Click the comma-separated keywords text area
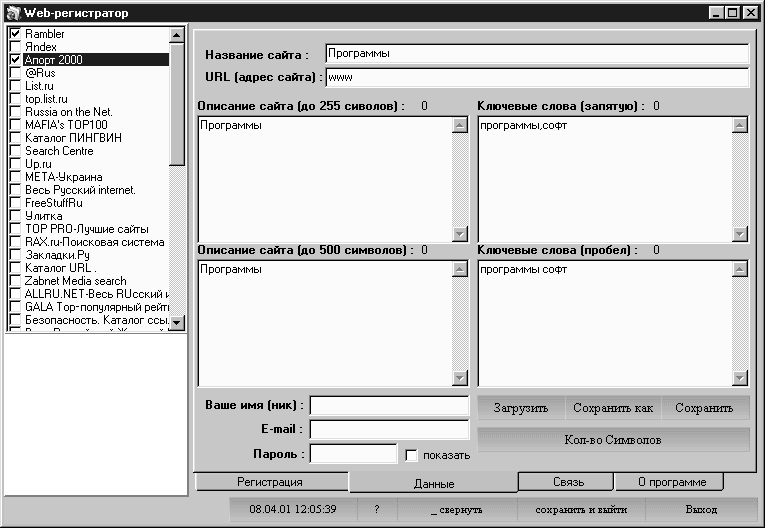This screenshot has width=765, height=528. (x=605, y=179)
